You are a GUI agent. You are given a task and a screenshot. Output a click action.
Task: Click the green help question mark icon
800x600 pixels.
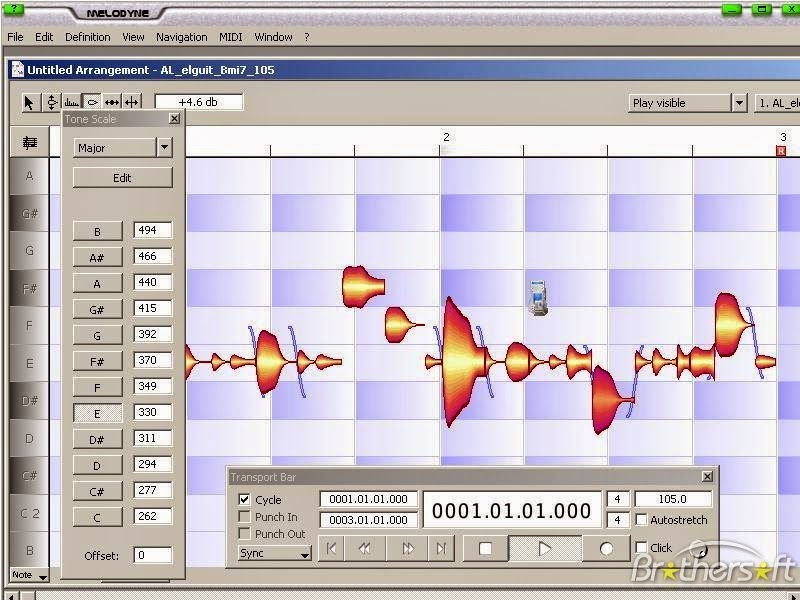coord(13,9)
